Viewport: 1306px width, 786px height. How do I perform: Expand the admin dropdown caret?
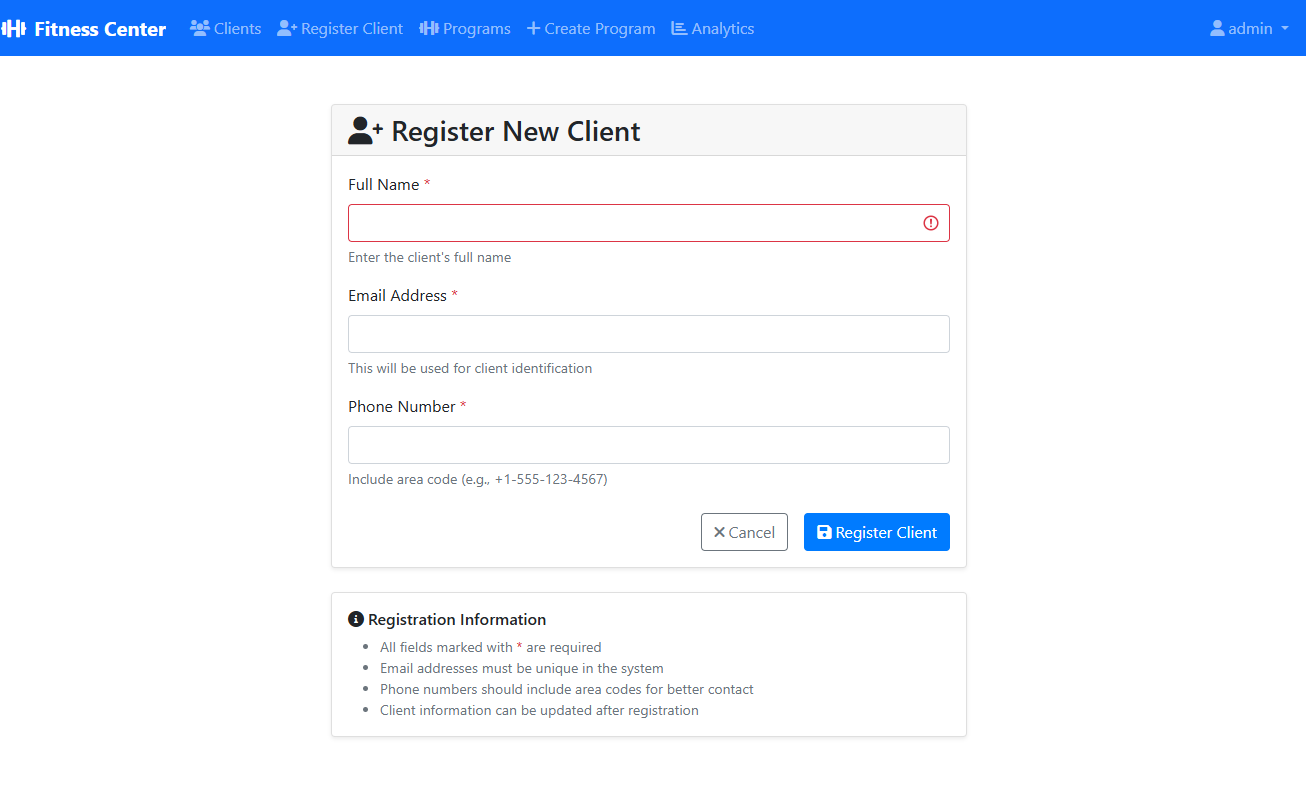click(x=1284, y=29)
